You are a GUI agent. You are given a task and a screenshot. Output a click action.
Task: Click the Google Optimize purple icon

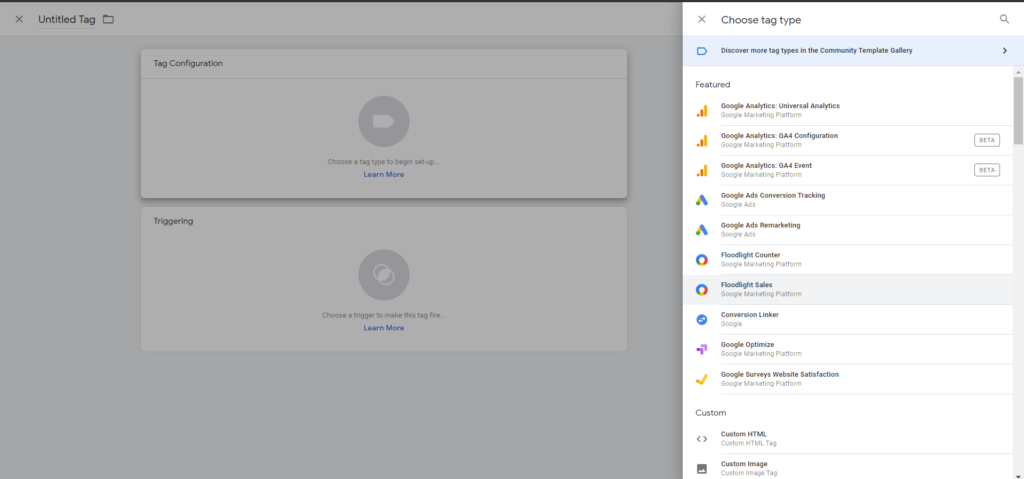[701, 350]
